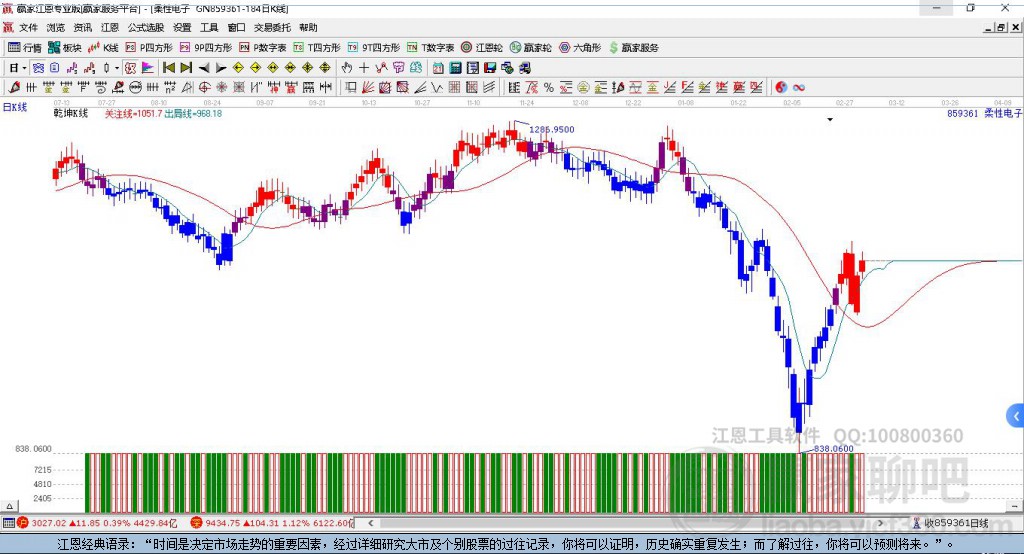The width and height of the screenshot is (1024, 554).
Task: Toggle the highlighted blue grid view button
Action: tap(39, 68)
